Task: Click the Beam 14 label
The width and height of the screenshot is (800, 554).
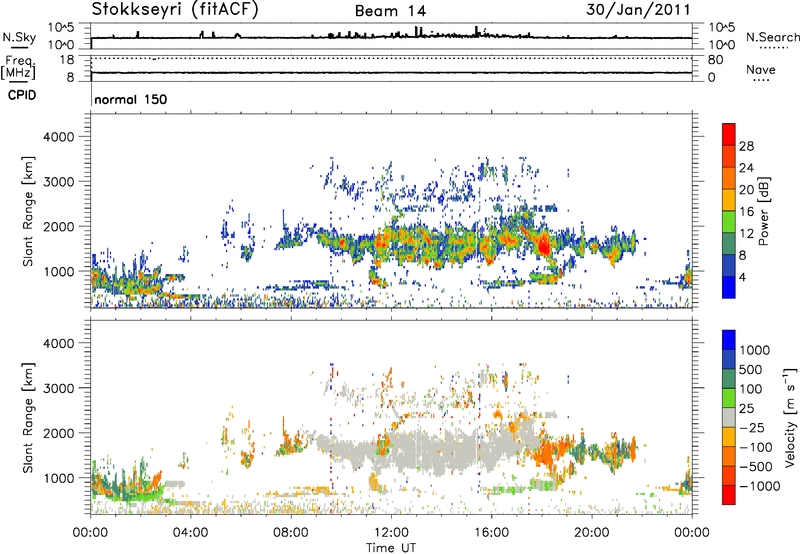Action: point(390,11)
